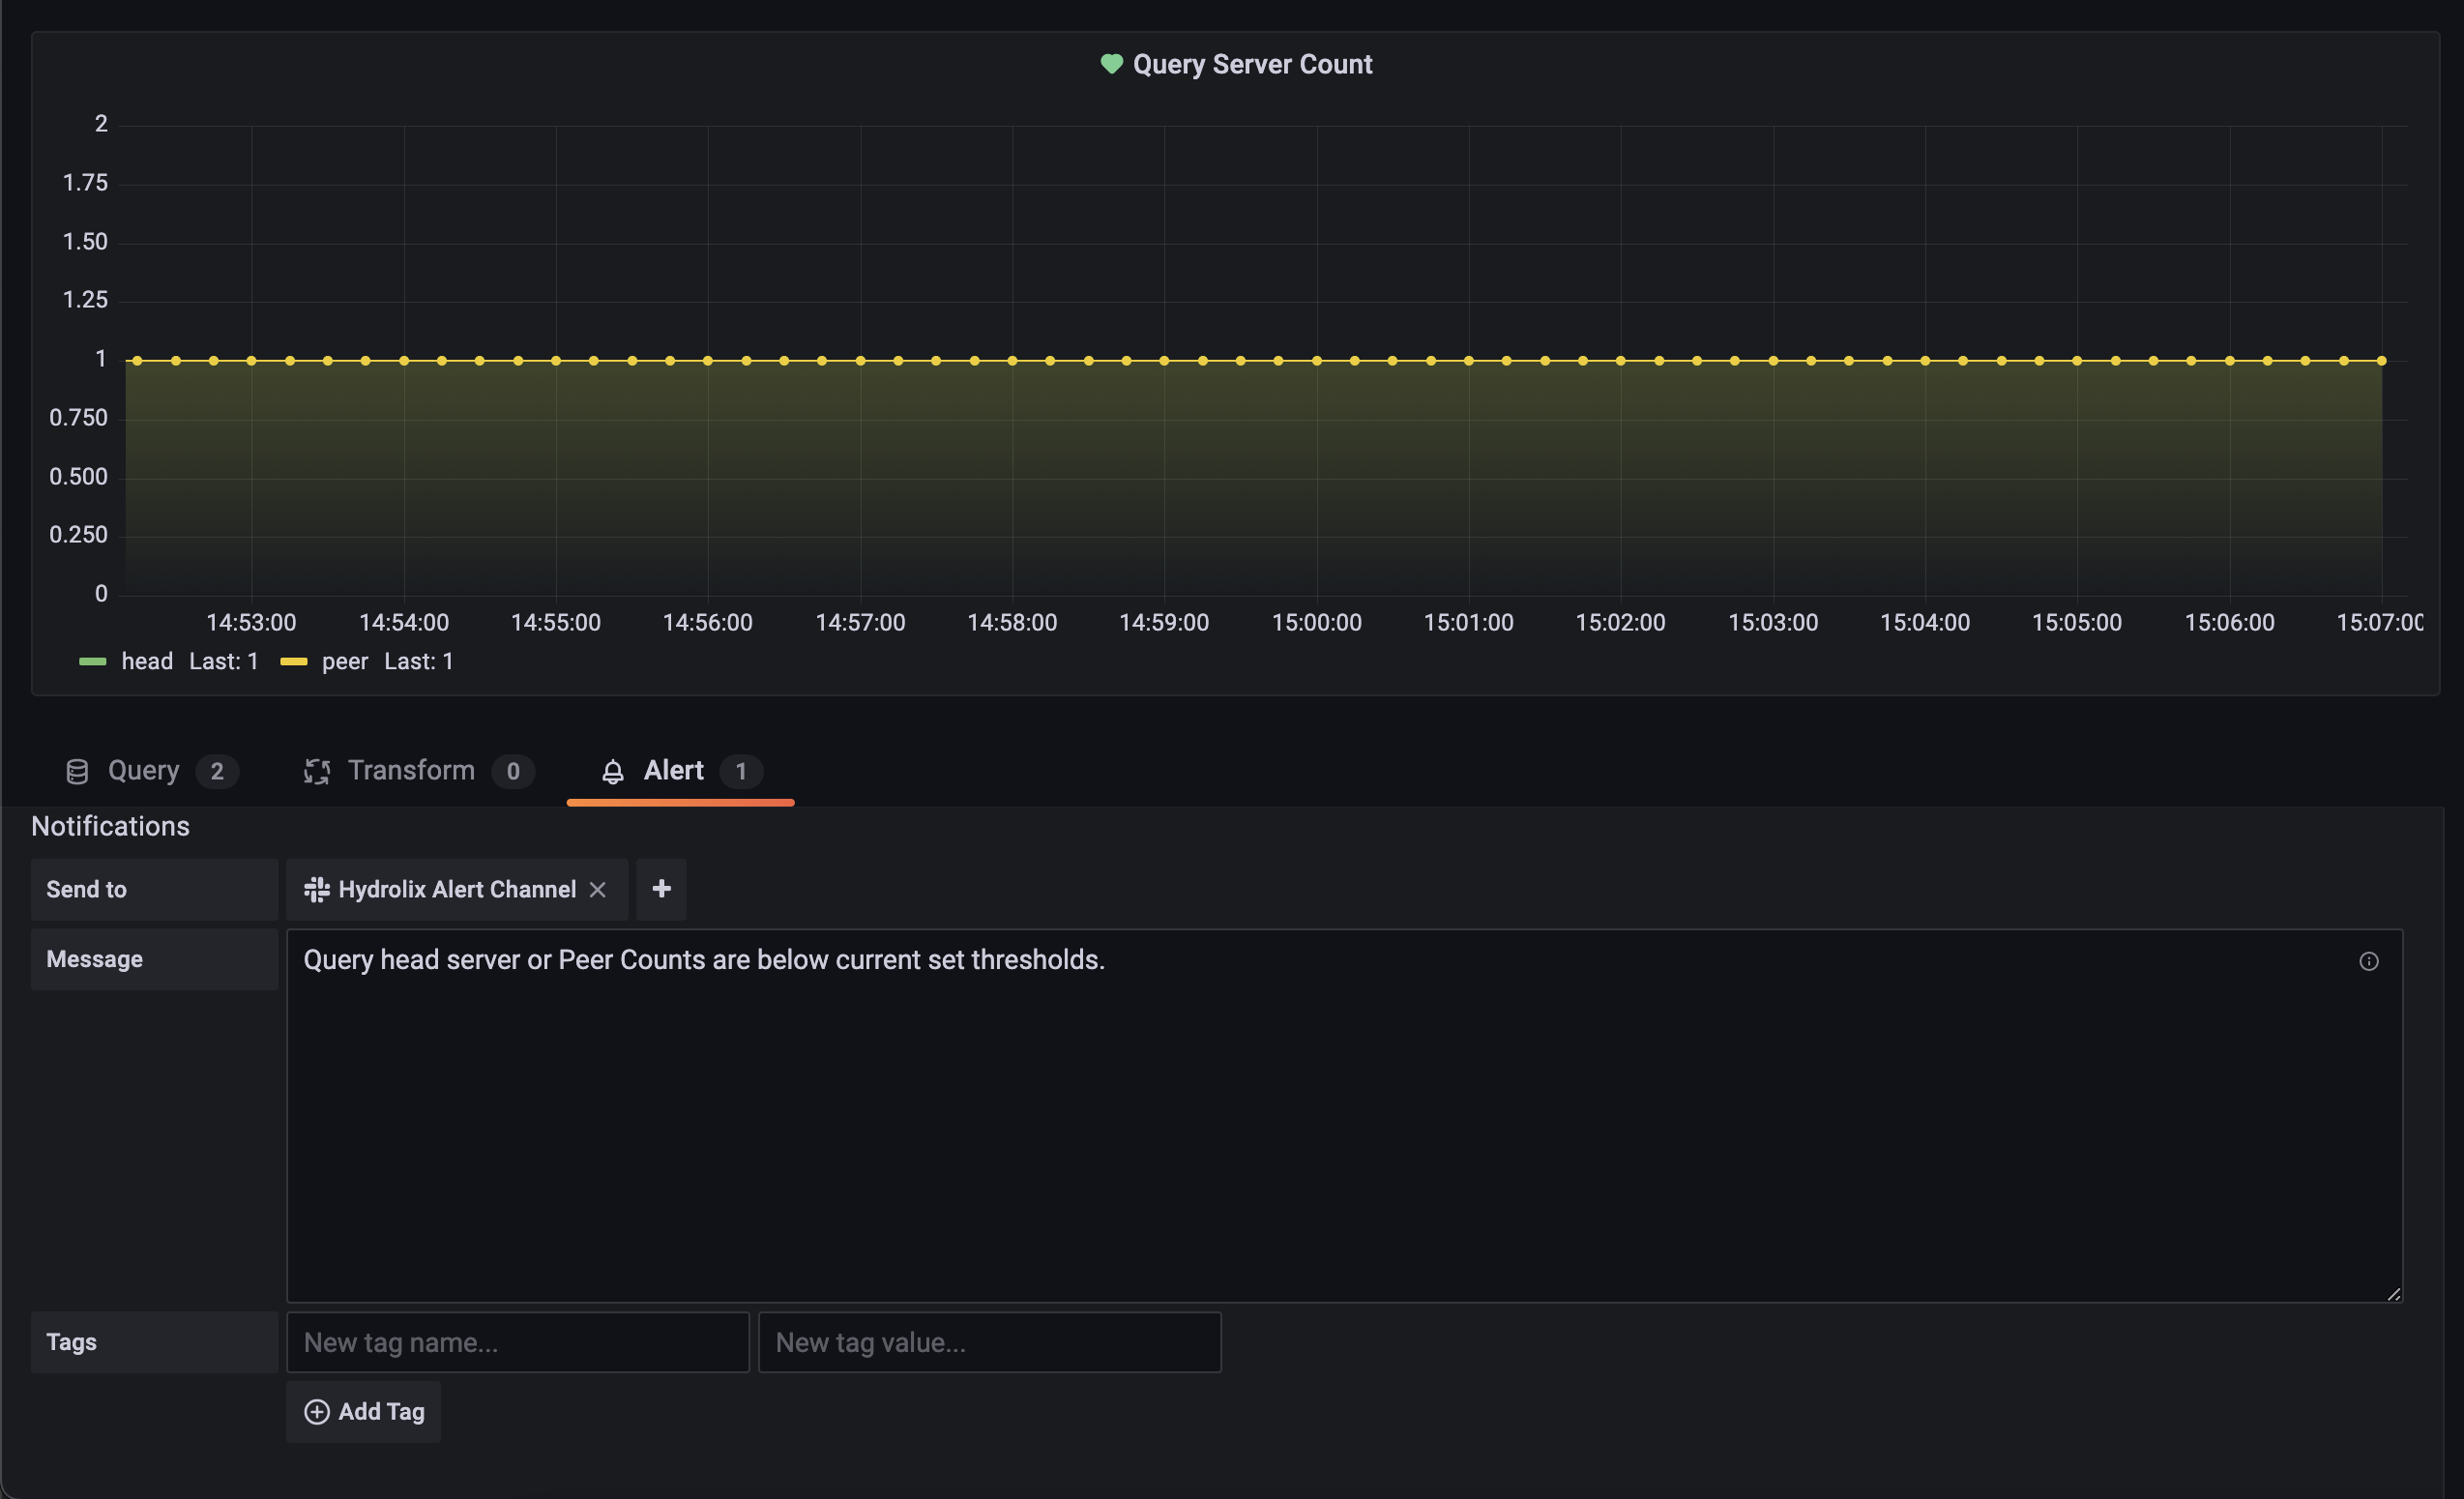Click the Slack icon on Hydrolix Alert Channel
Screen dimensions: 2464x1499
pos(316,889)
